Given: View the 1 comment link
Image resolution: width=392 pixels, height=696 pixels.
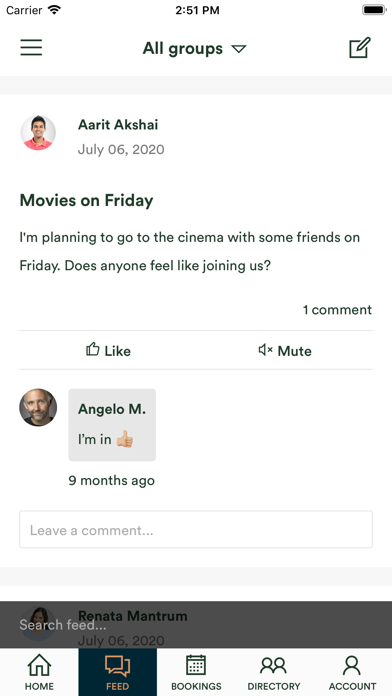Looking at the screenshot, I should [337, 310].
